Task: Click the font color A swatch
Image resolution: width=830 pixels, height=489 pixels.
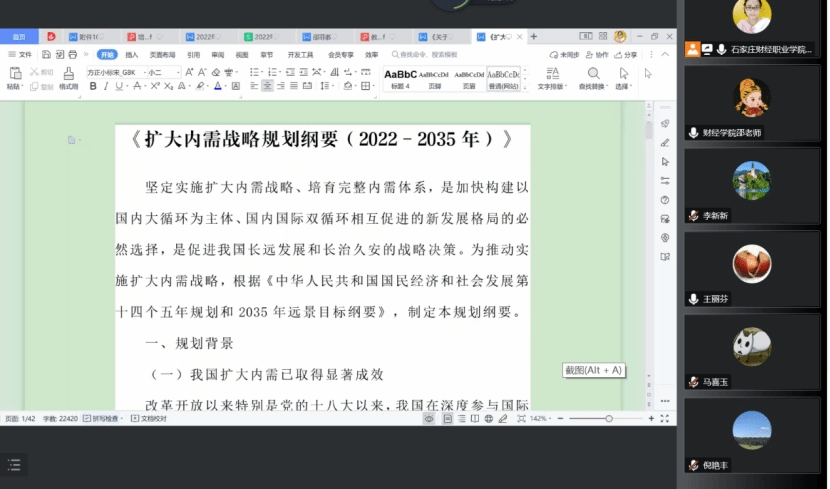Action: coord(218,86)
